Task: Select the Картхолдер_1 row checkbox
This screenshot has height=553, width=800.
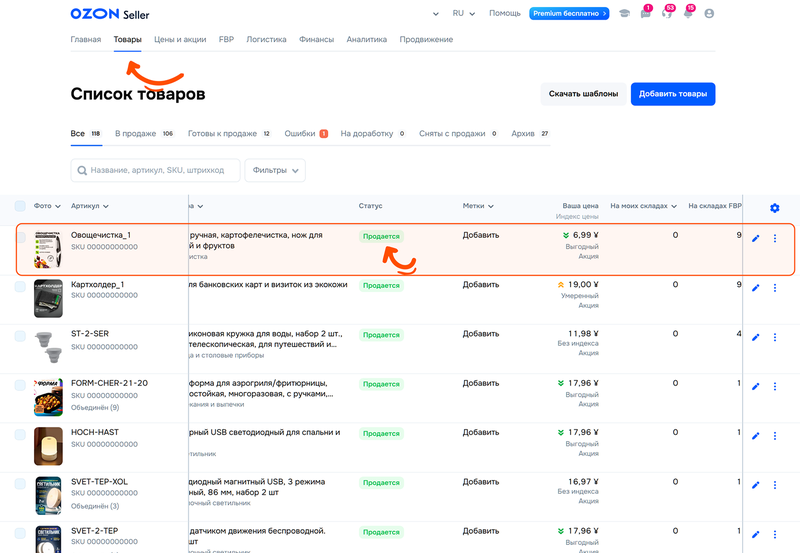Action: [20, 287]
